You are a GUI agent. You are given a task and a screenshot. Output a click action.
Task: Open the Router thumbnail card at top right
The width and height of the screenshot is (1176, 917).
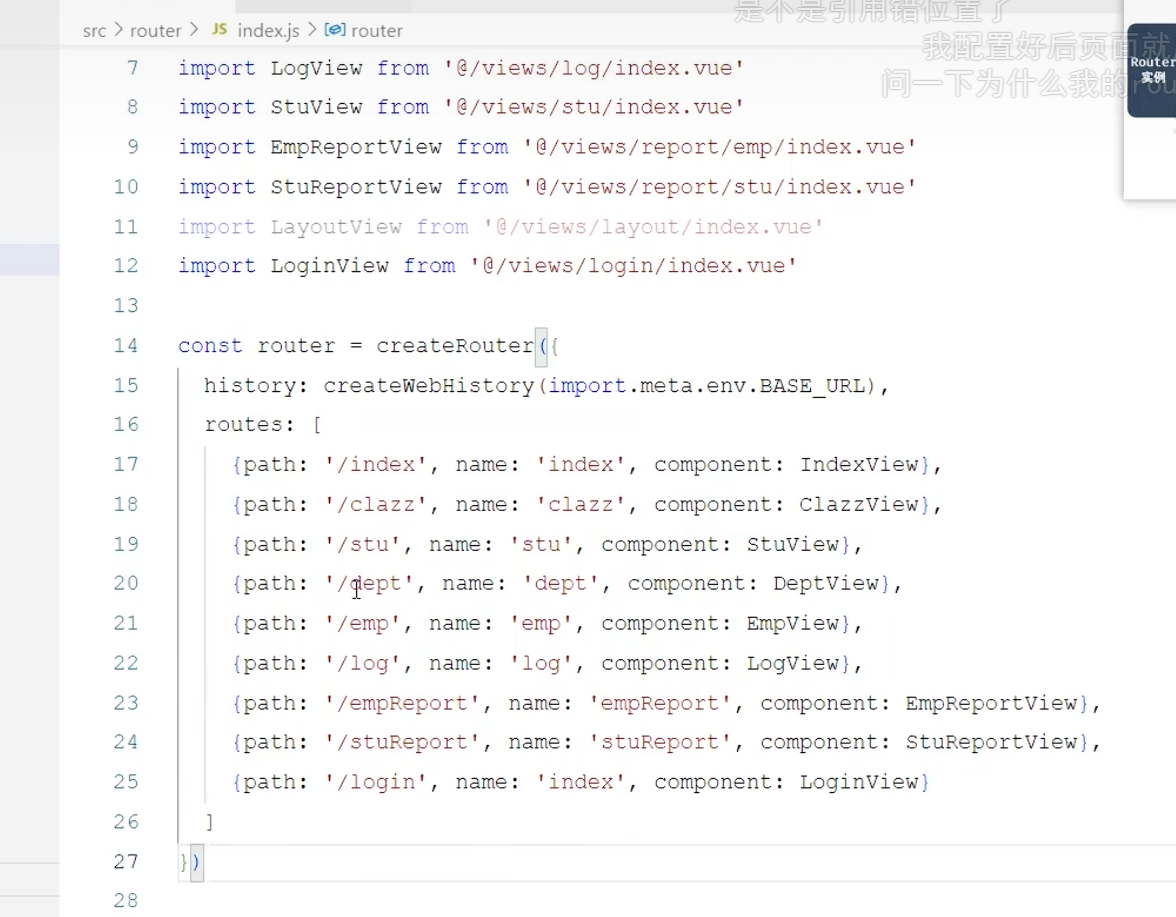pyautogui.click(x=1152, y=70)
